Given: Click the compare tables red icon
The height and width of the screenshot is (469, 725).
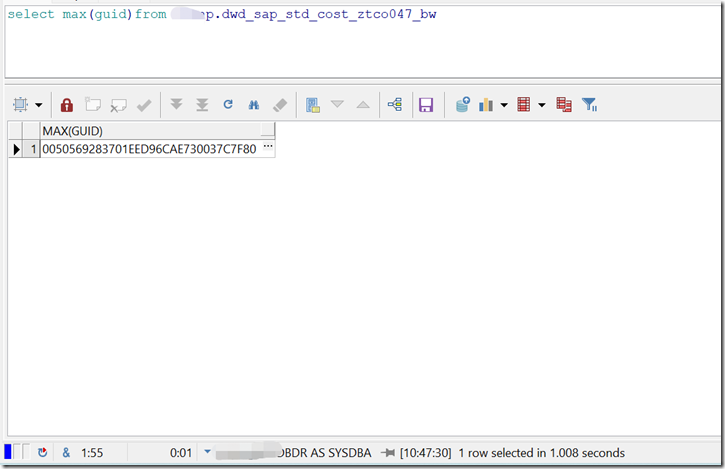Looking at the screenshot, I should pos(564,105).
